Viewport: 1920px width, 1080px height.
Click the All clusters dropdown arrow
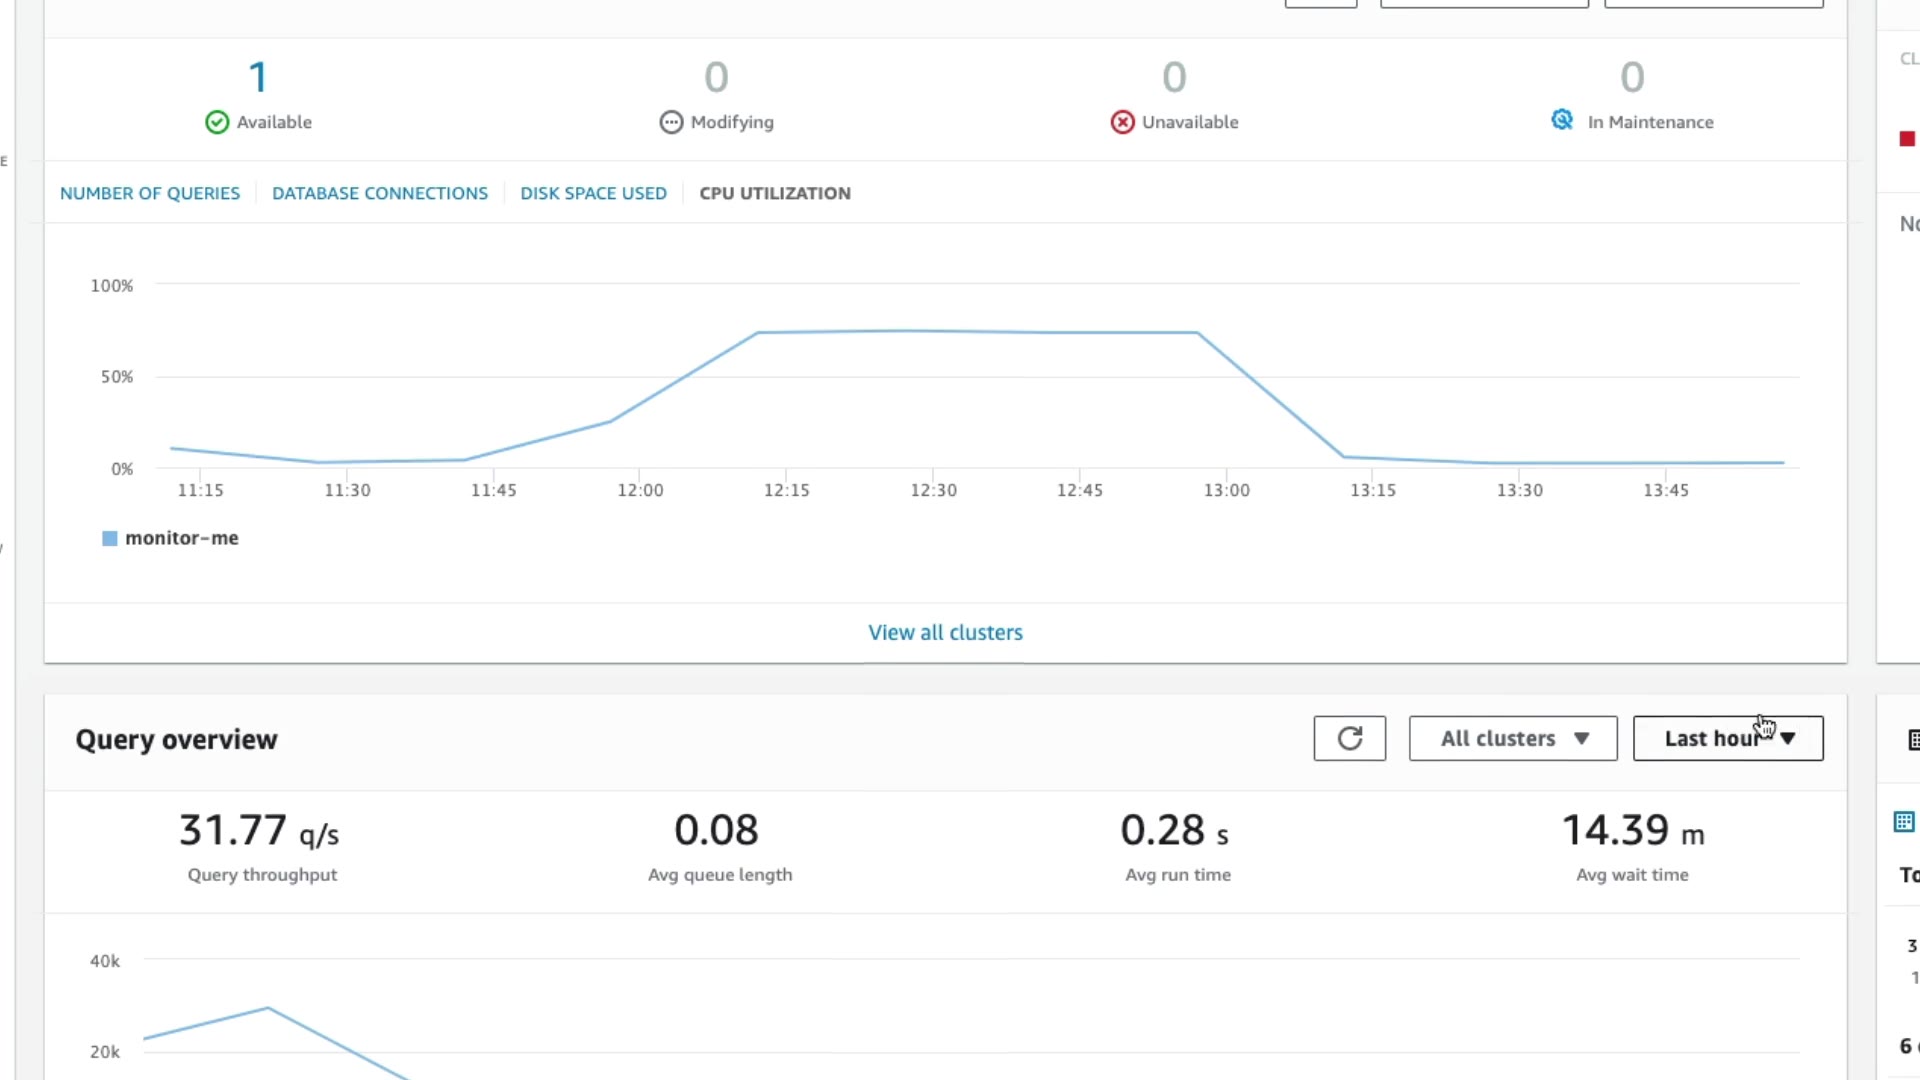tap(1581, 738)
